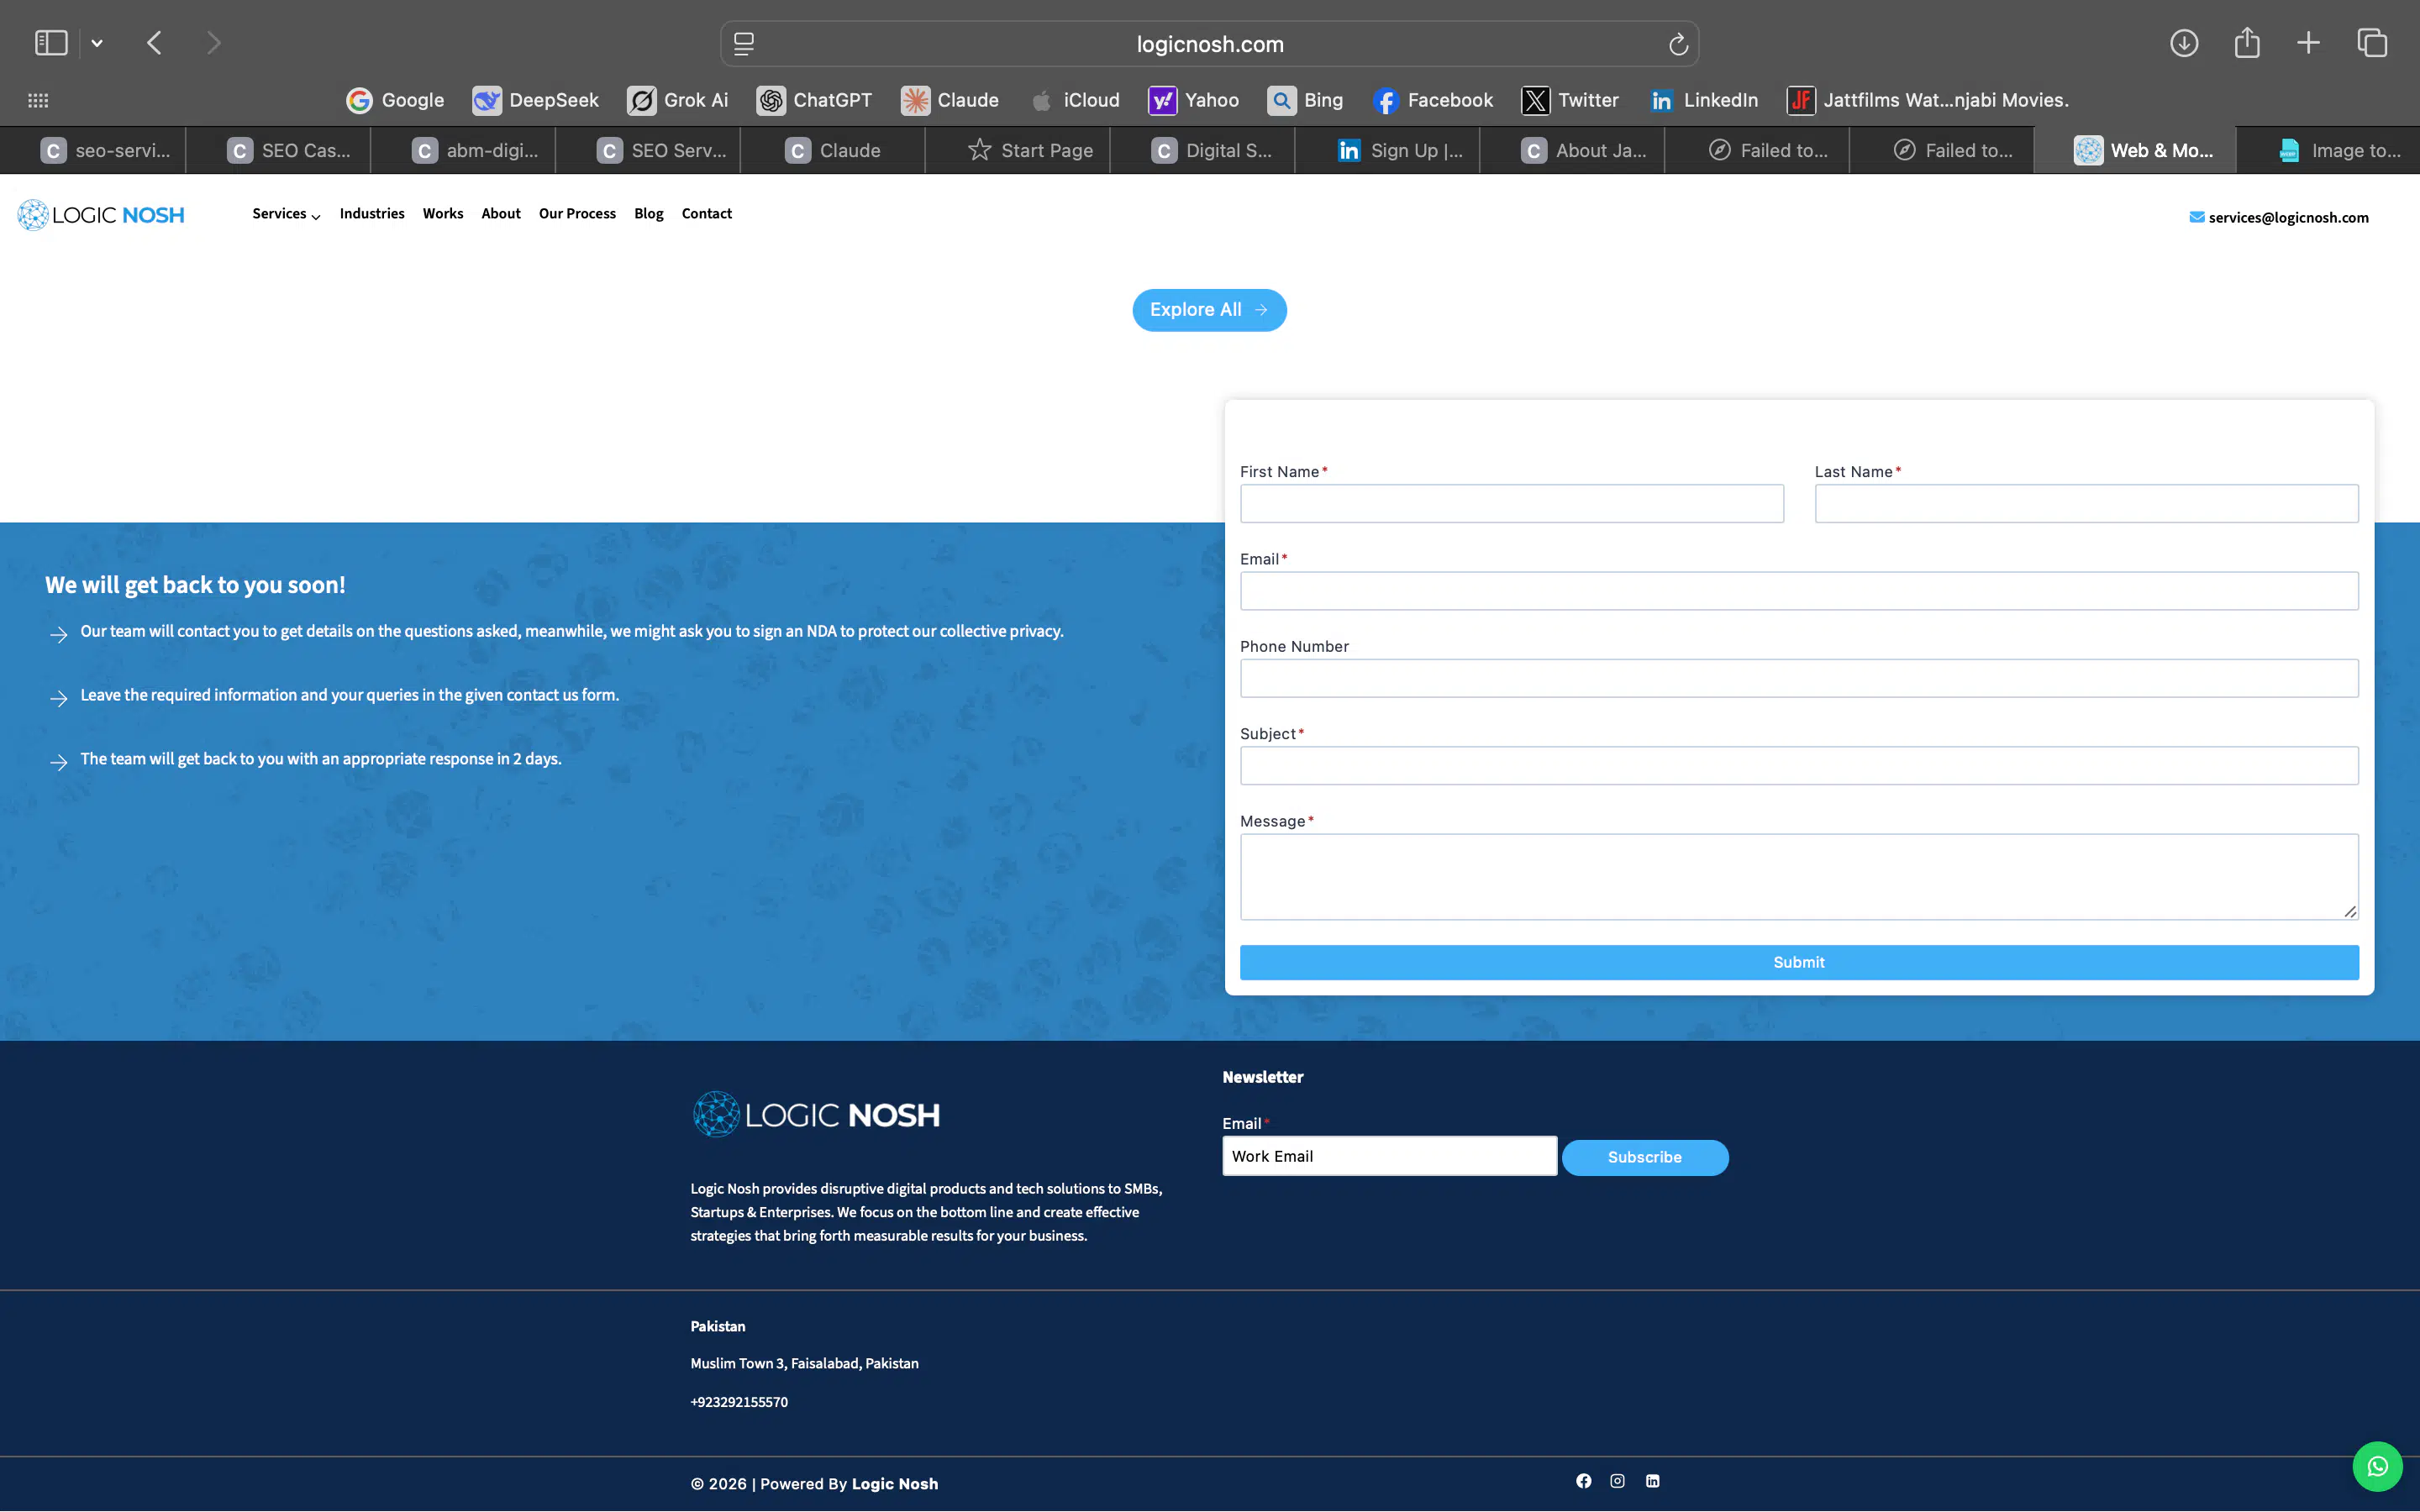Image resolution: width=2420 pixels, height=1512 pixels.
Task: Click the Explore All button
Action: tap(1209, 310)
